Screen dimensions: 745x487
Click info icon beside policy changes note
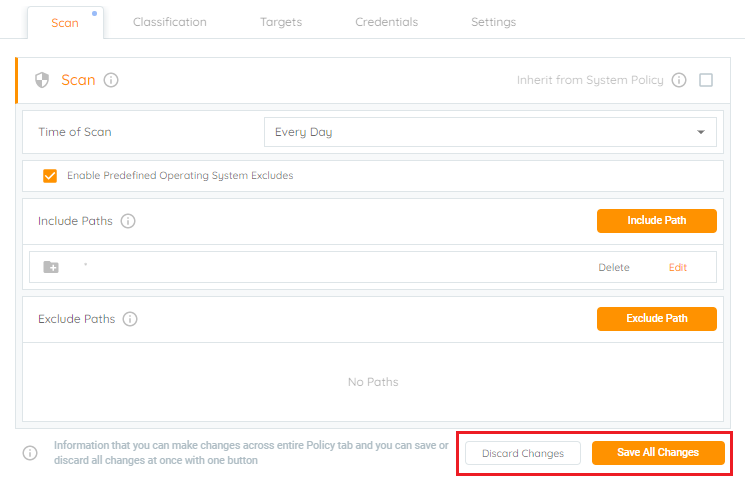30,453
